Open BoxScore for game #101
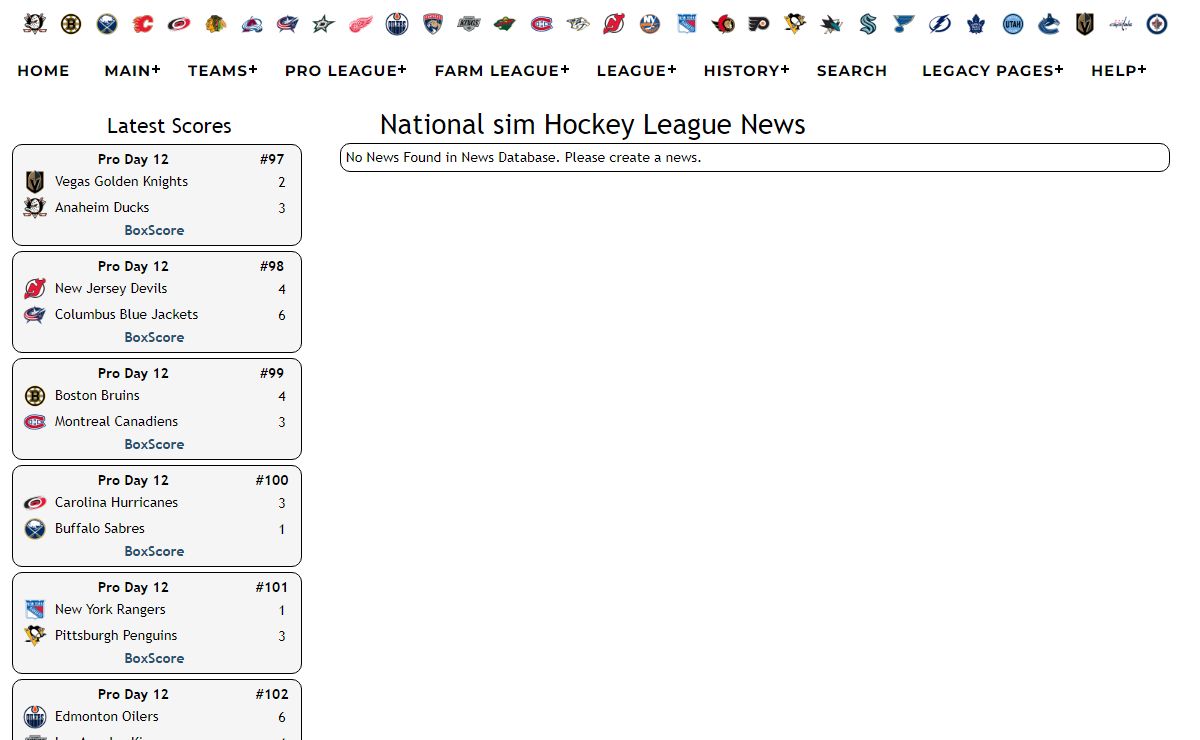The image size is (1200, 740). click(154, 658)
